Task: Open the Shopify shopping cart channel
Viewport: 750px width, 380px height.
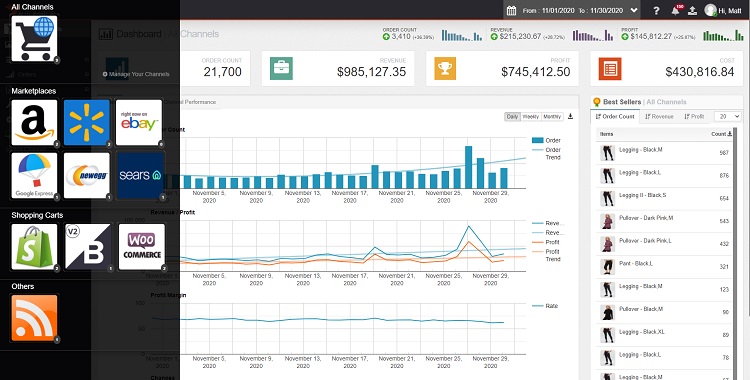Action: [x=34, y=246]
